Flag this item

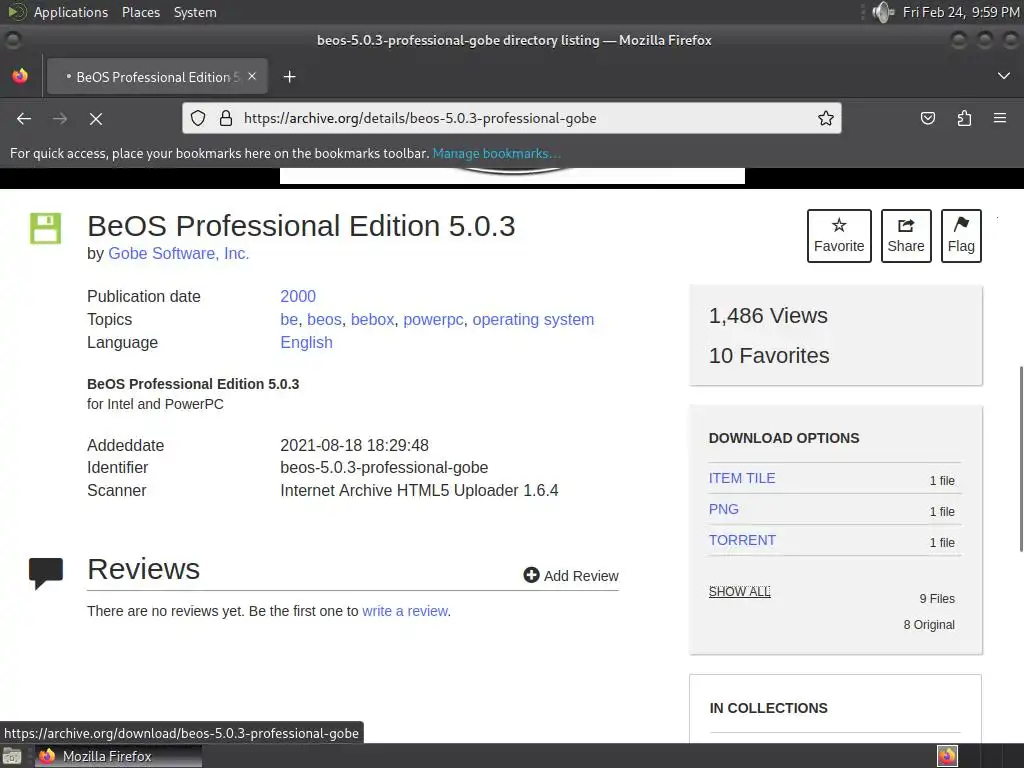tap(961, 236)
